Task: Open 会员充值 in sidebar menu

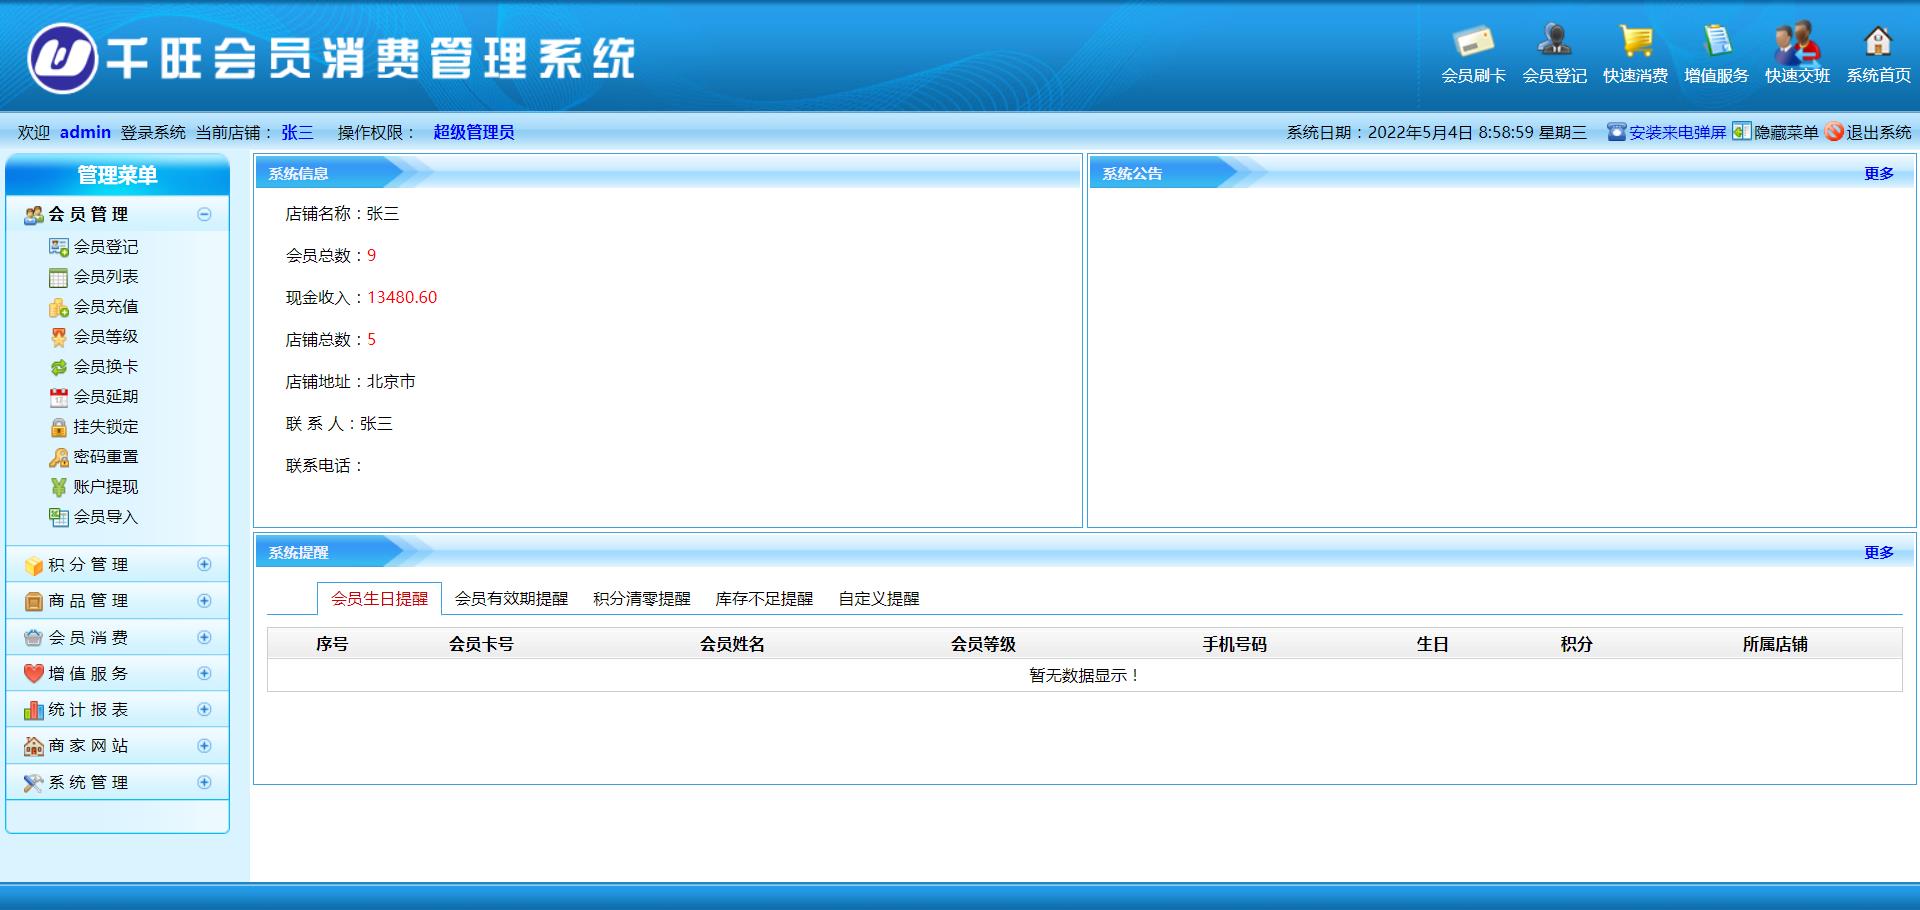Action: (x=105, y=307)
